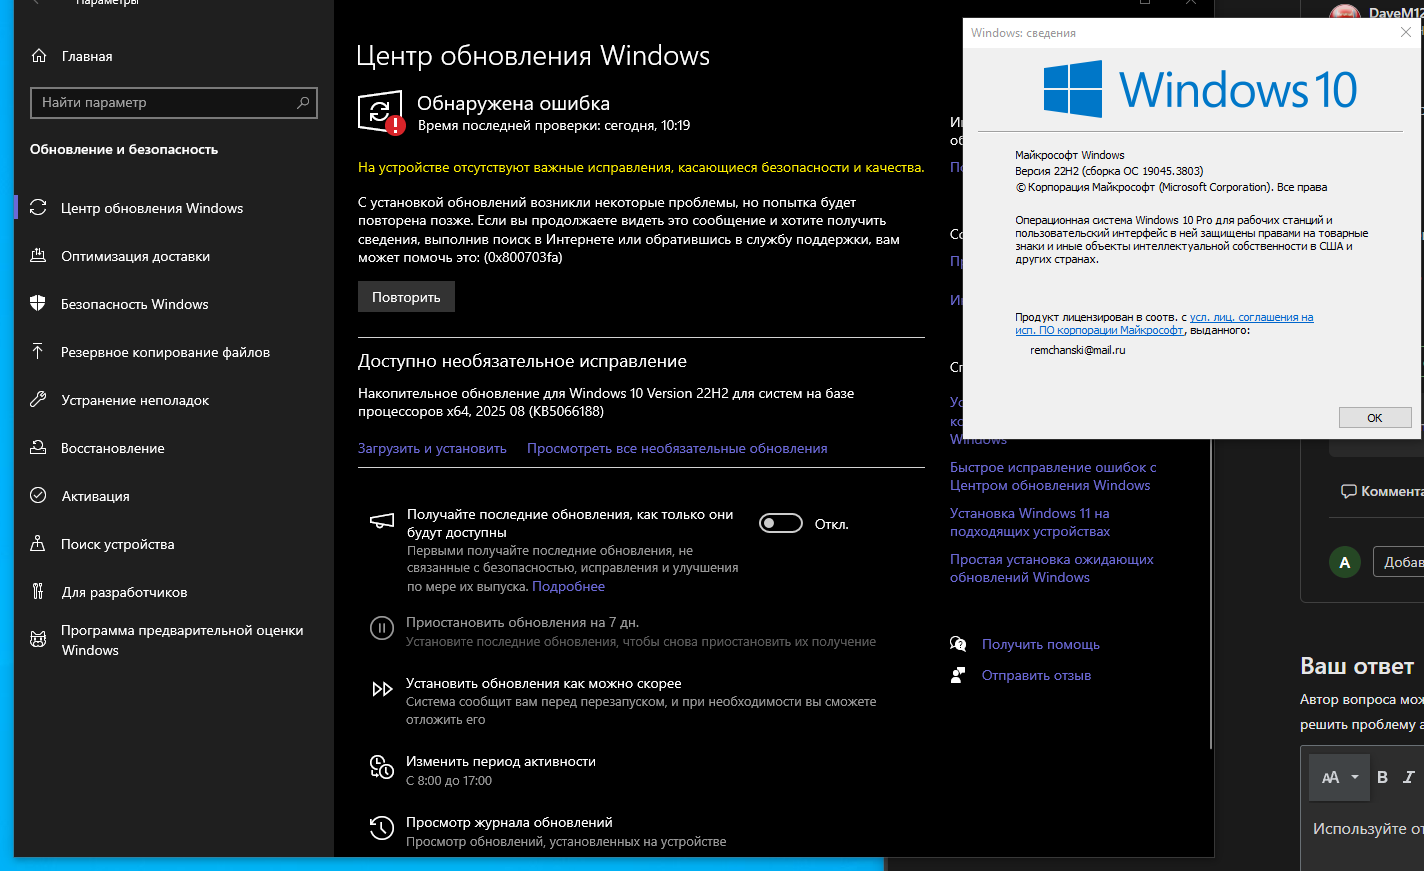Open the font size dropdown in answer editor
Screen dimensions: 1424x871
[x=1340, y=777]
